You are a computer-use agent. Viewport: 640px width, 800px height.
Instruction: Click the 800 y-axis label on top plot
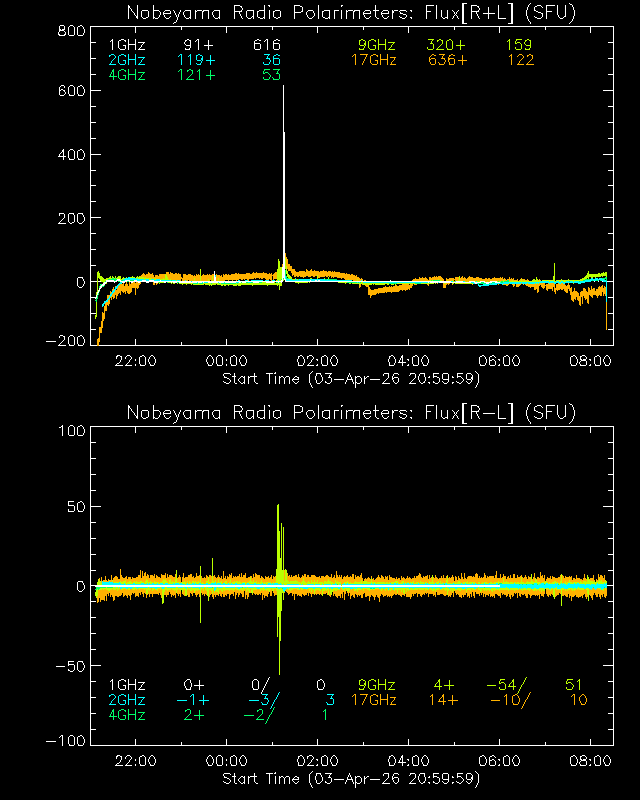tap(69, 30)
